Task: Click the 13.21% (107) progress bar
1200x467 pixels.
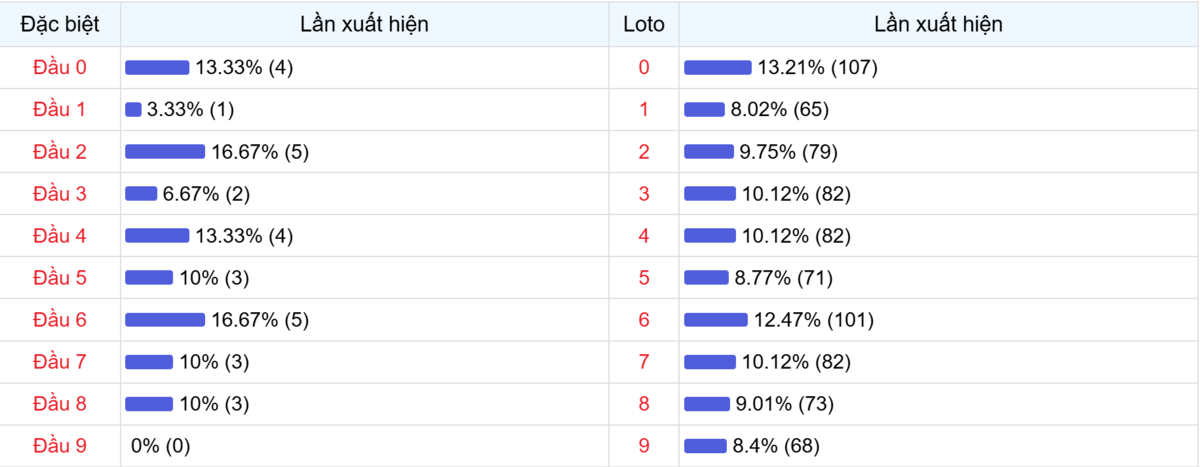Action: [717, 67]
